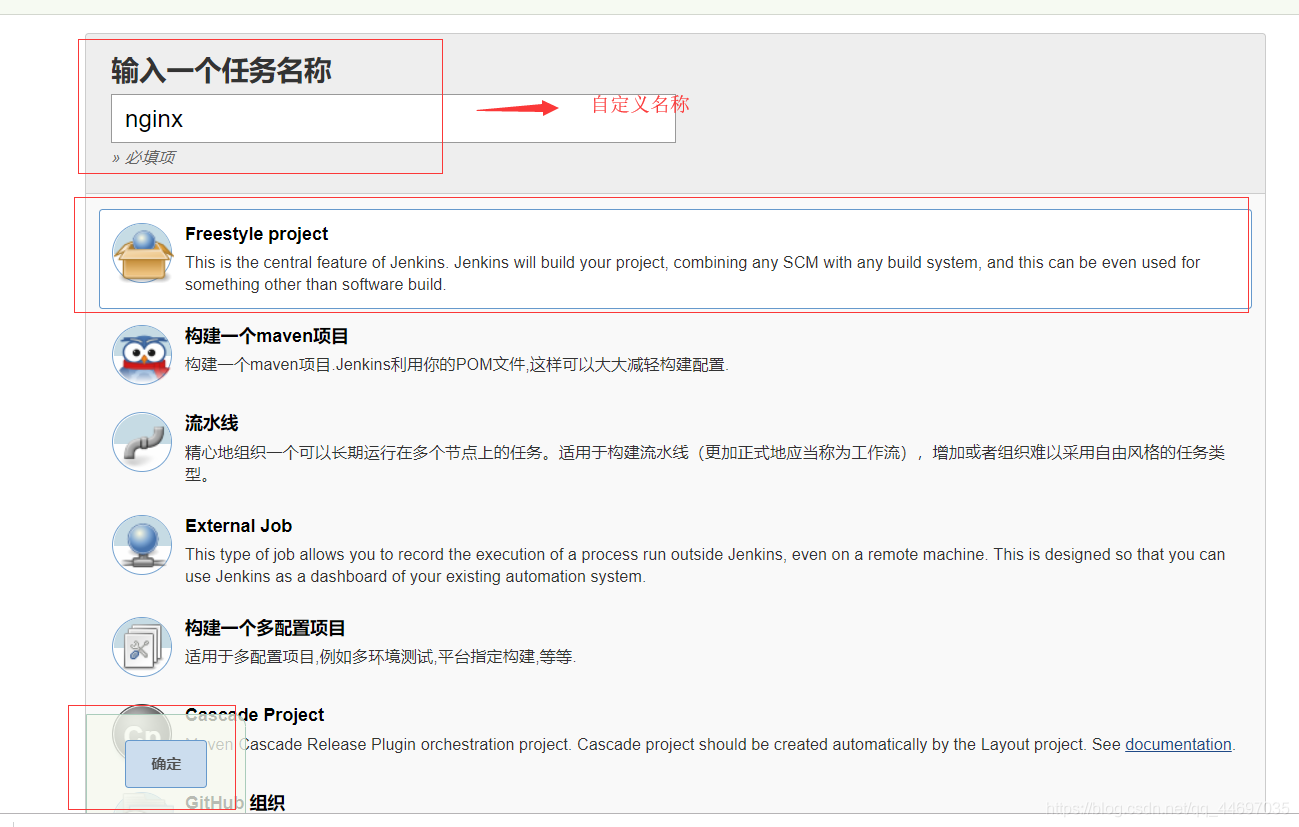Image resolution: width=1299 pixels, height=827 pixels.
Task: Select 构建一个maven项目 title
Action: [267, 337]
